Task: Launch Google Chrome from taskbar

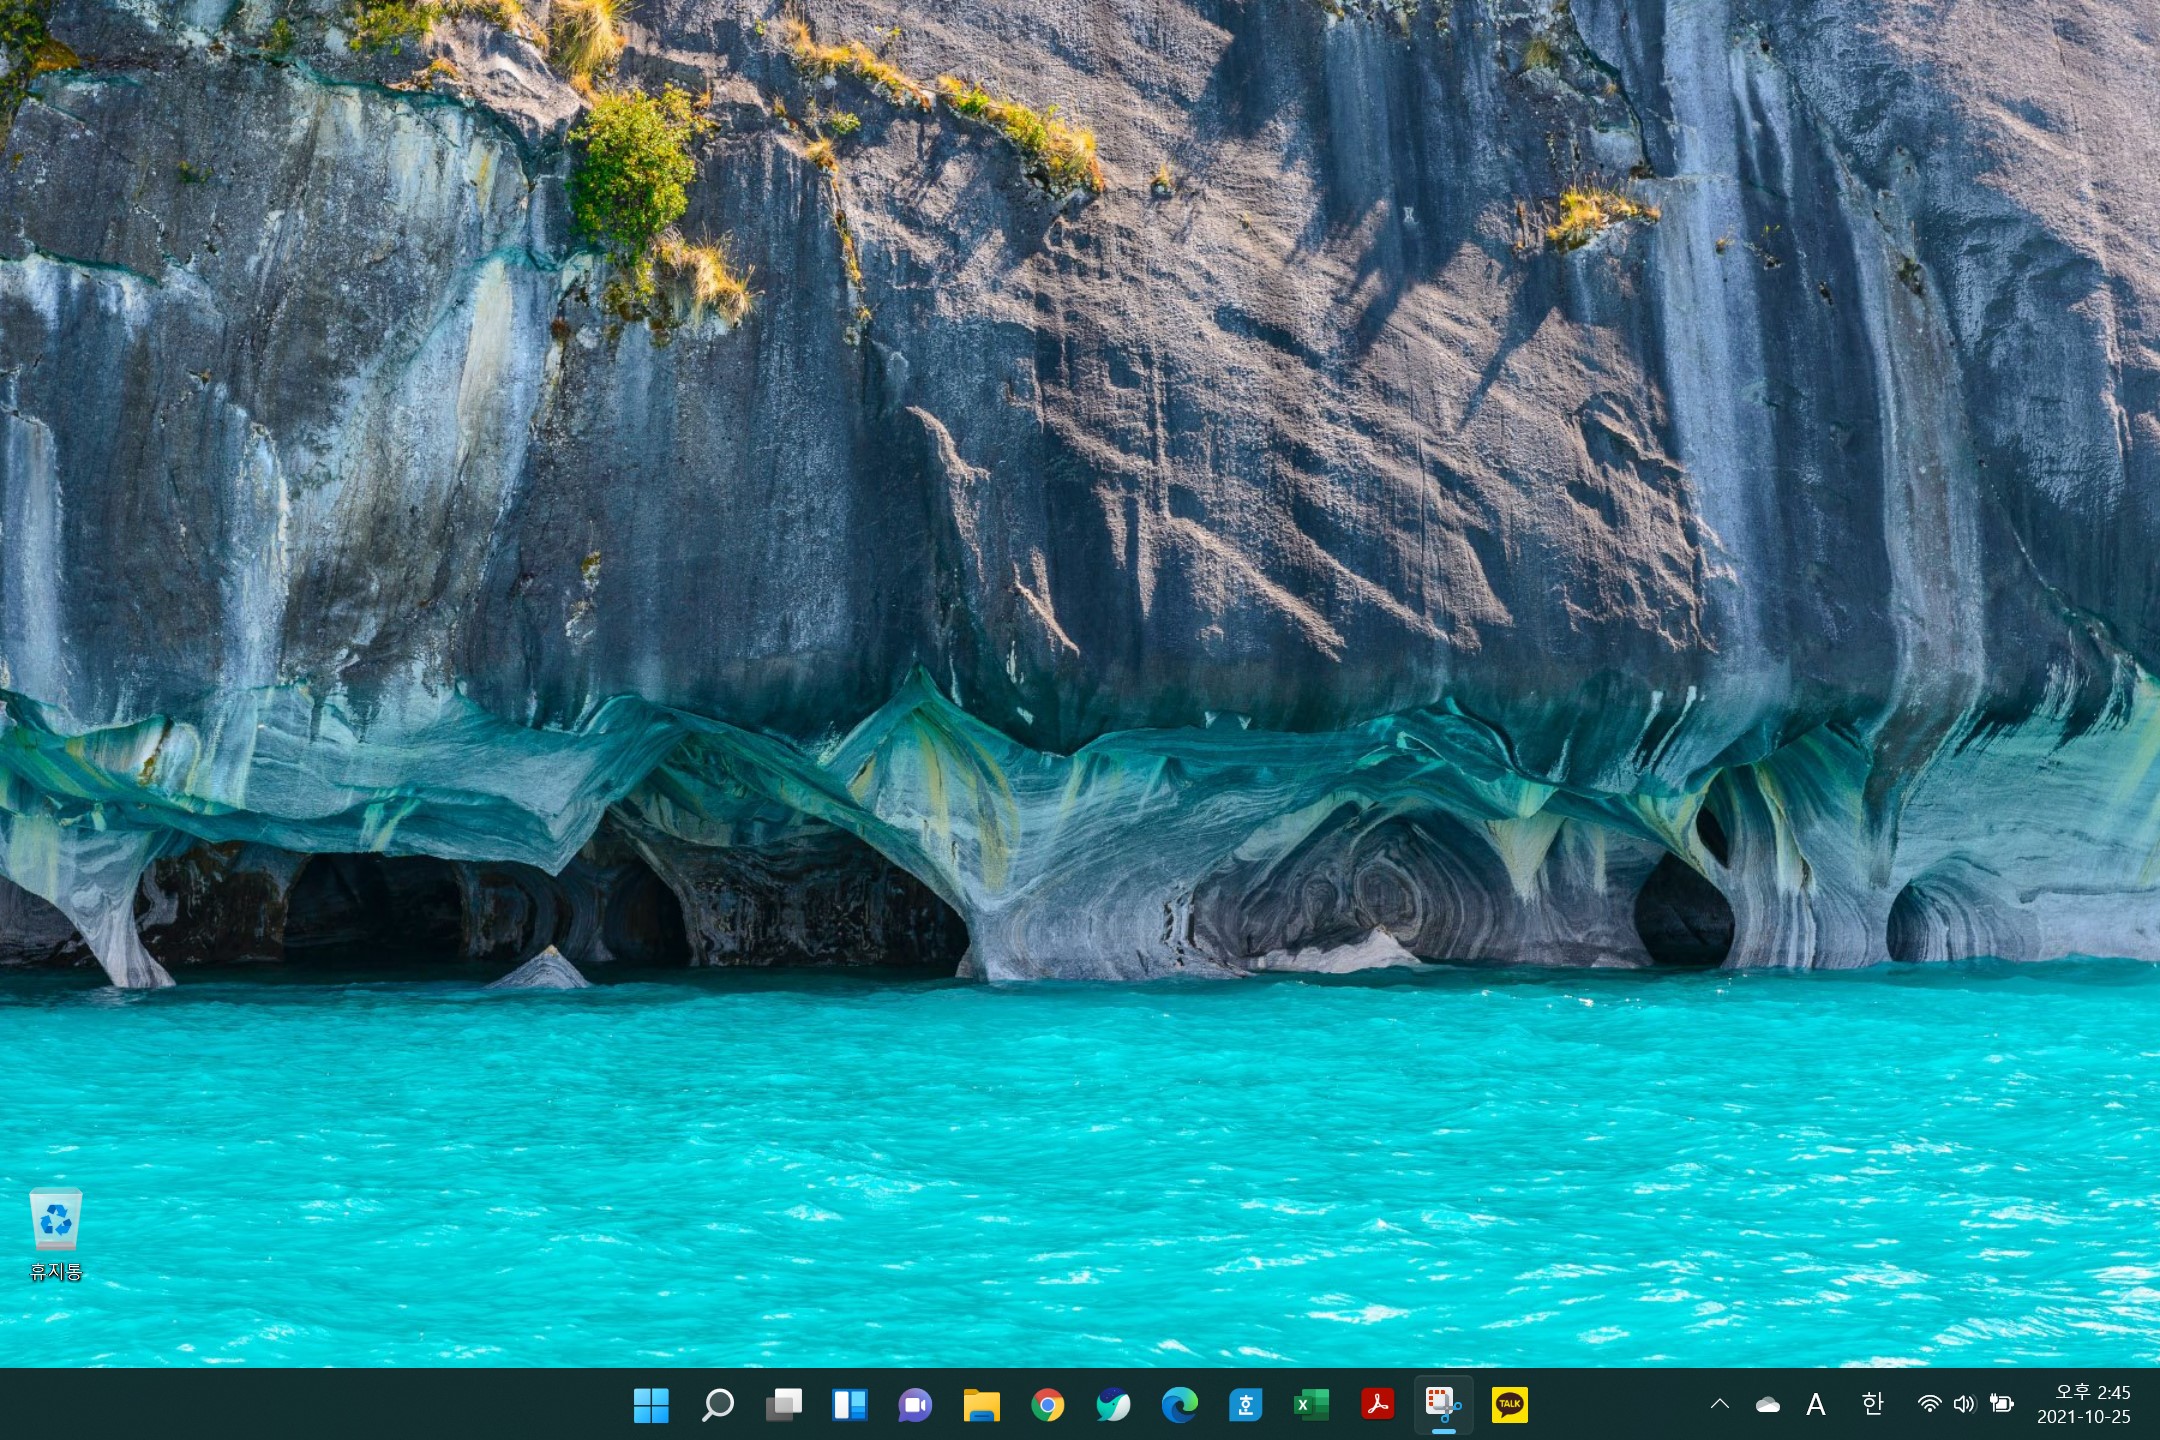Action: click(1047, 1405)
